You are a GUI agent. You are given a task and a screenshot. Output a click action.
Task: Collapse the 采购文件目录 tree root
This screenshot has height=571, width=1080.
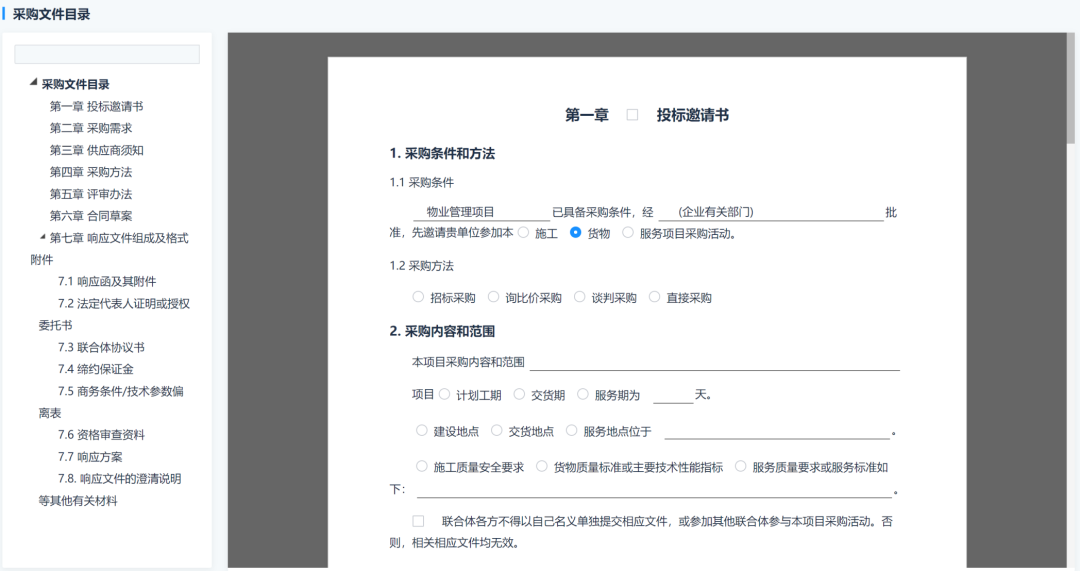[x=34, y=83]
